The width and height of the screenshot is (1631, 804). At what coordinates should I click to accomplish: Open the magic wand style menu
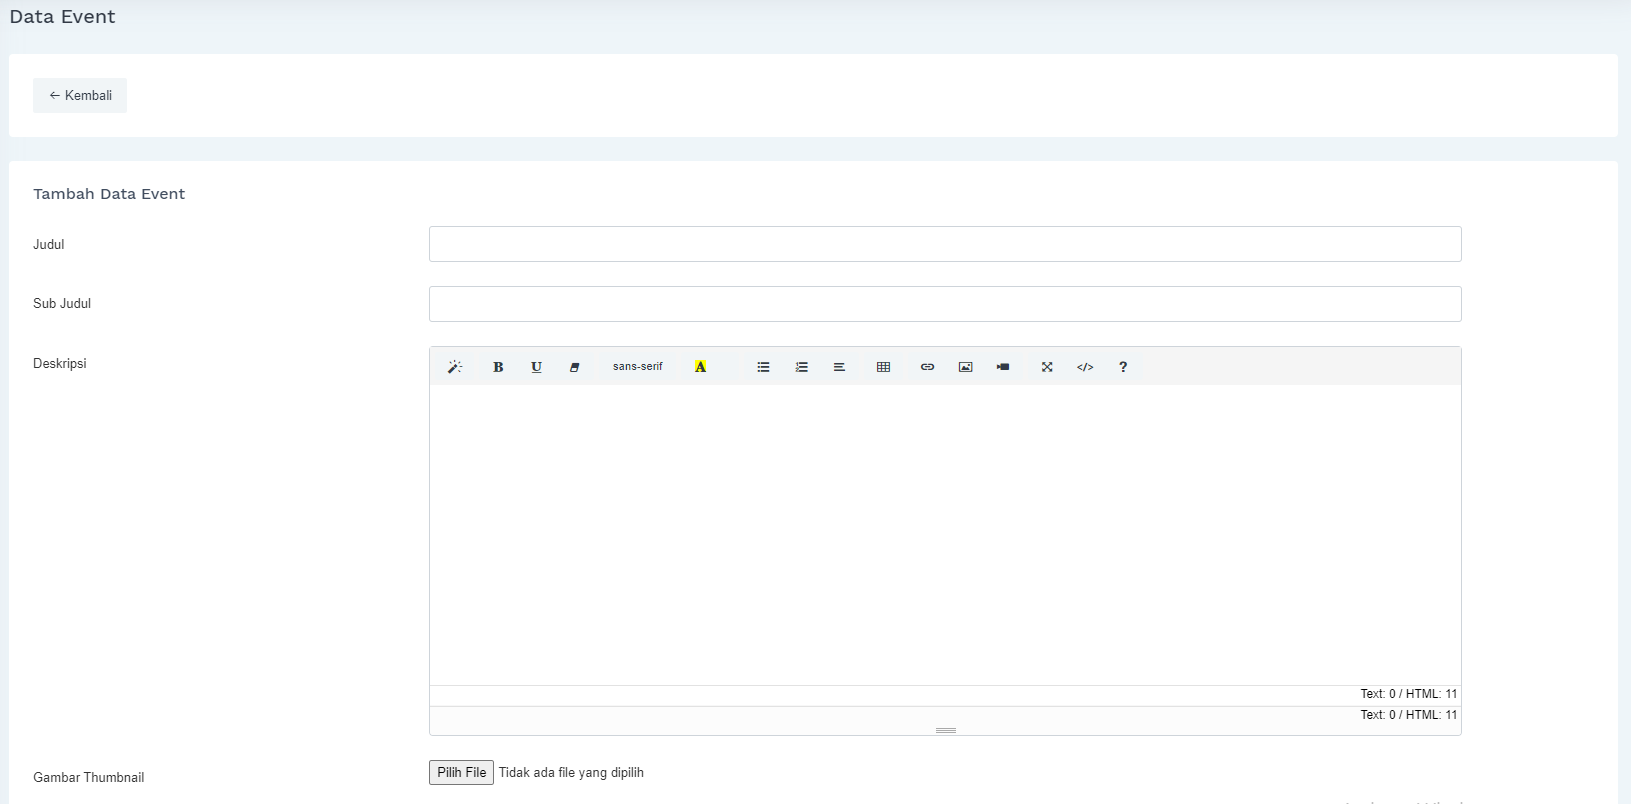click(x=455, y=367)
